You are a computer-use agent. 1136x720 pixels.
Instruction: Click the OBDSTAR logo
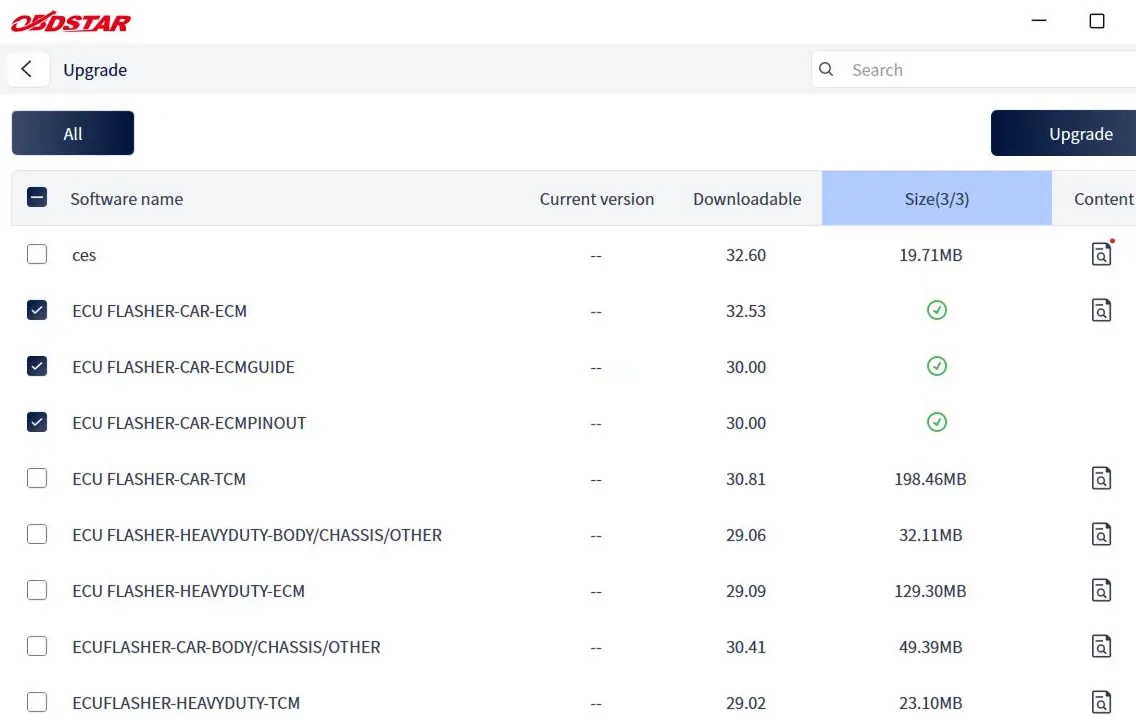(70, 22)
